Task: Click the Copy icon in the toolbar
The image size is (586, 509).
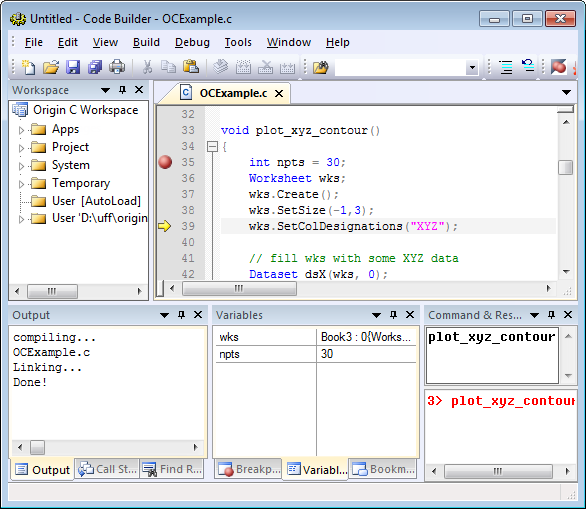Action: pos(169,67)
